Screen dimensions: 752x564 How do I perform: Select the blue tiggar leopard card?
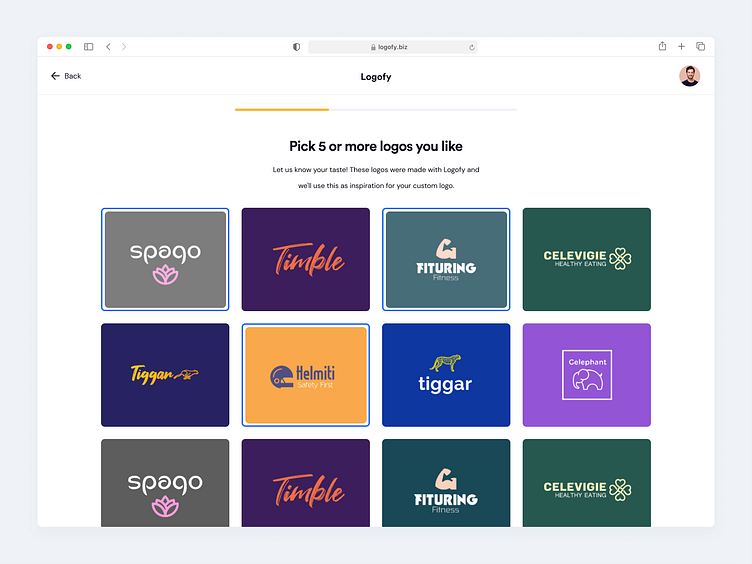coord(446,375)
